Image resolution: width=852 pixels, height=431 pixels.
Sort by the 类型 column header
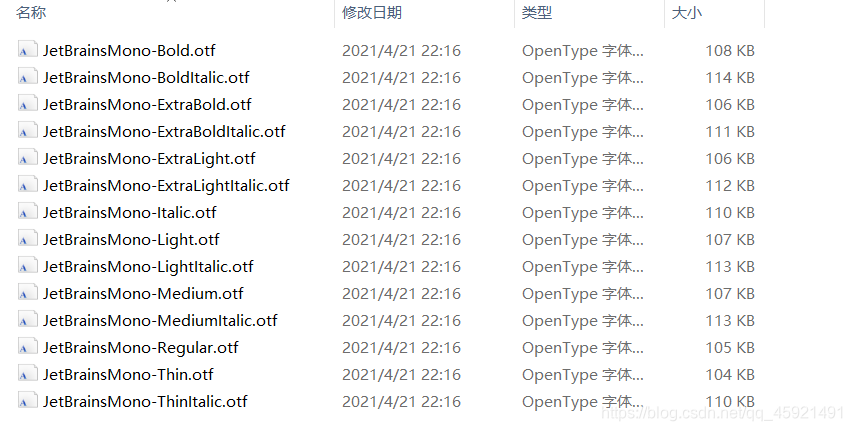coord(537,13)
